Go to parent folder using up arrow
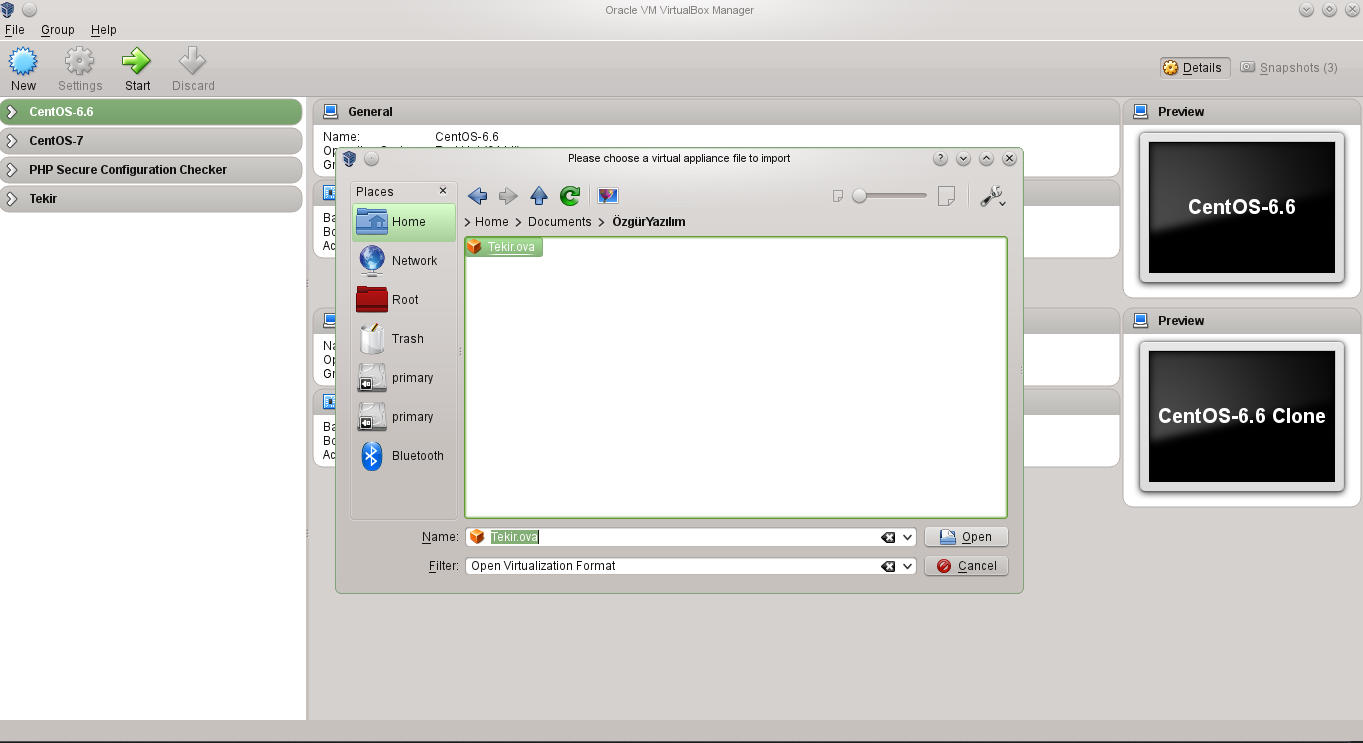This screenshot has width=1363, height=743. [539, 196]
